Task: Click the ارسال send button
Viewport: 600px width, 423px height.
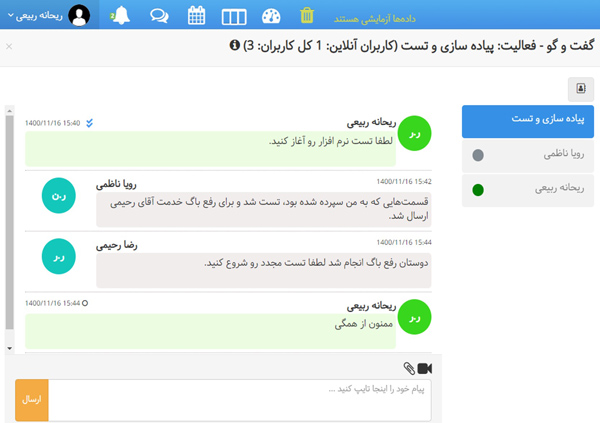Action: point(32,400)
